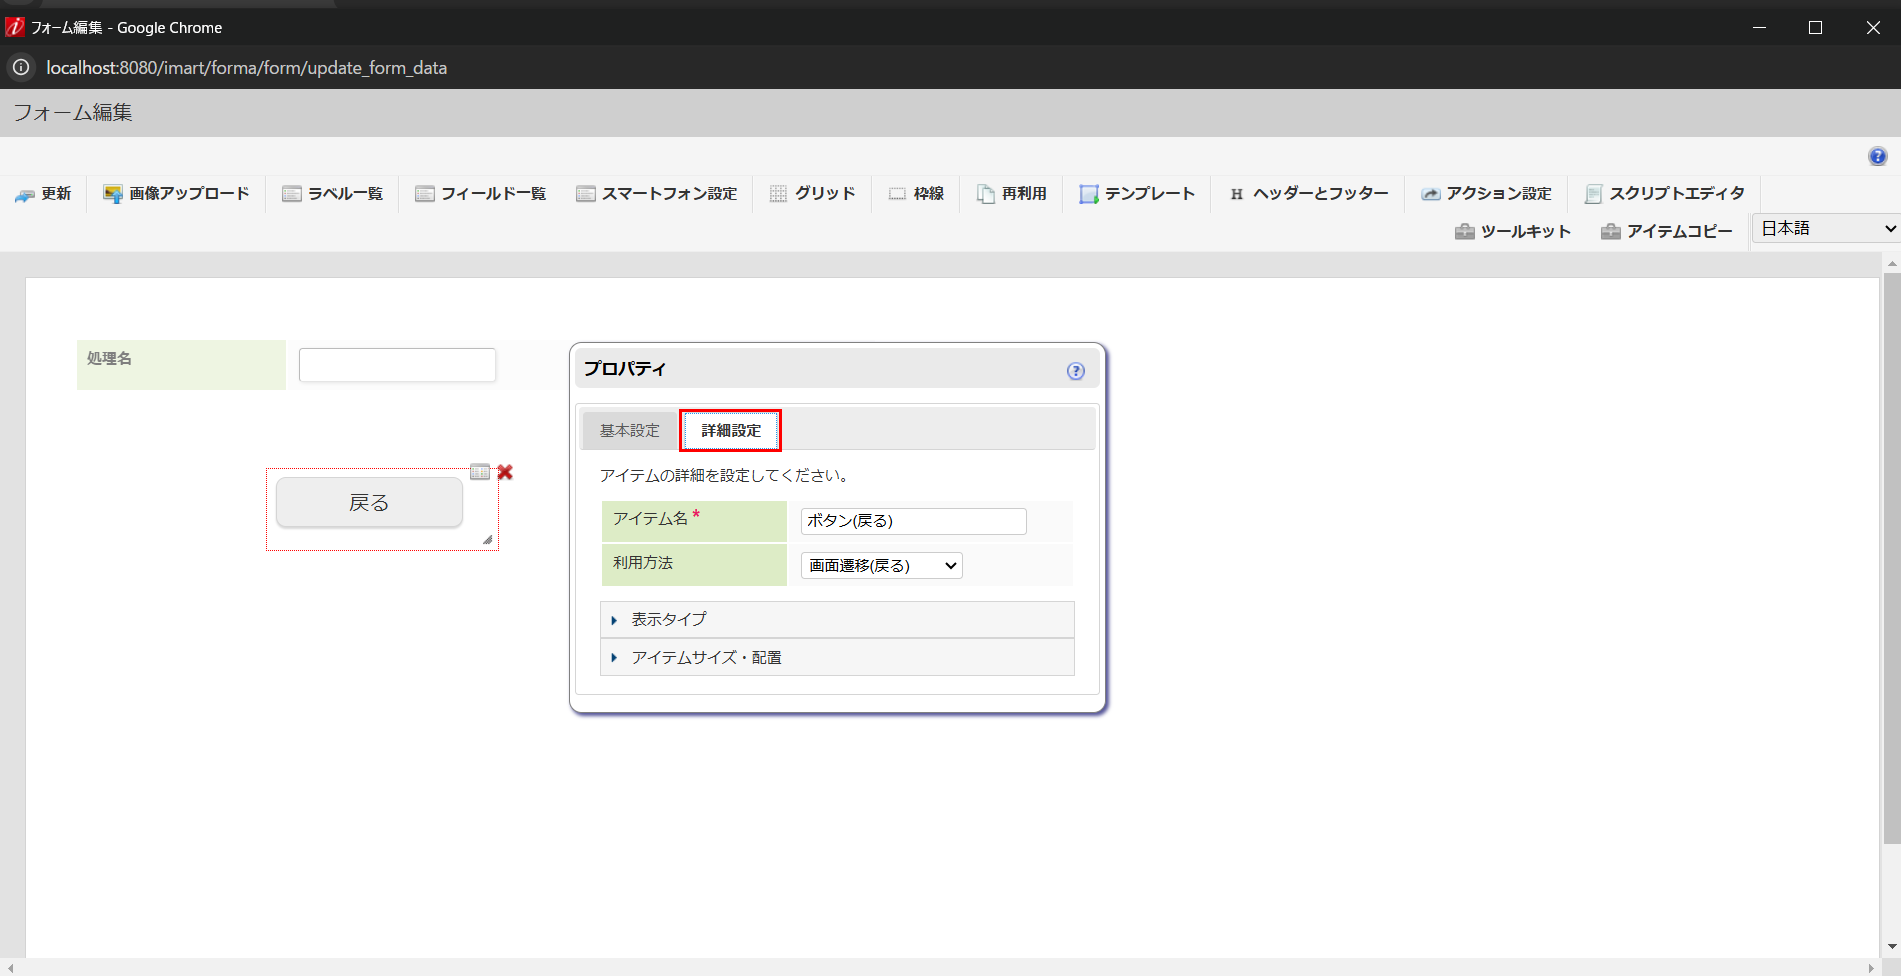Open the フィールド一覧 list
The height and width of the screenshot is (977, 1902).
point(480,193)
